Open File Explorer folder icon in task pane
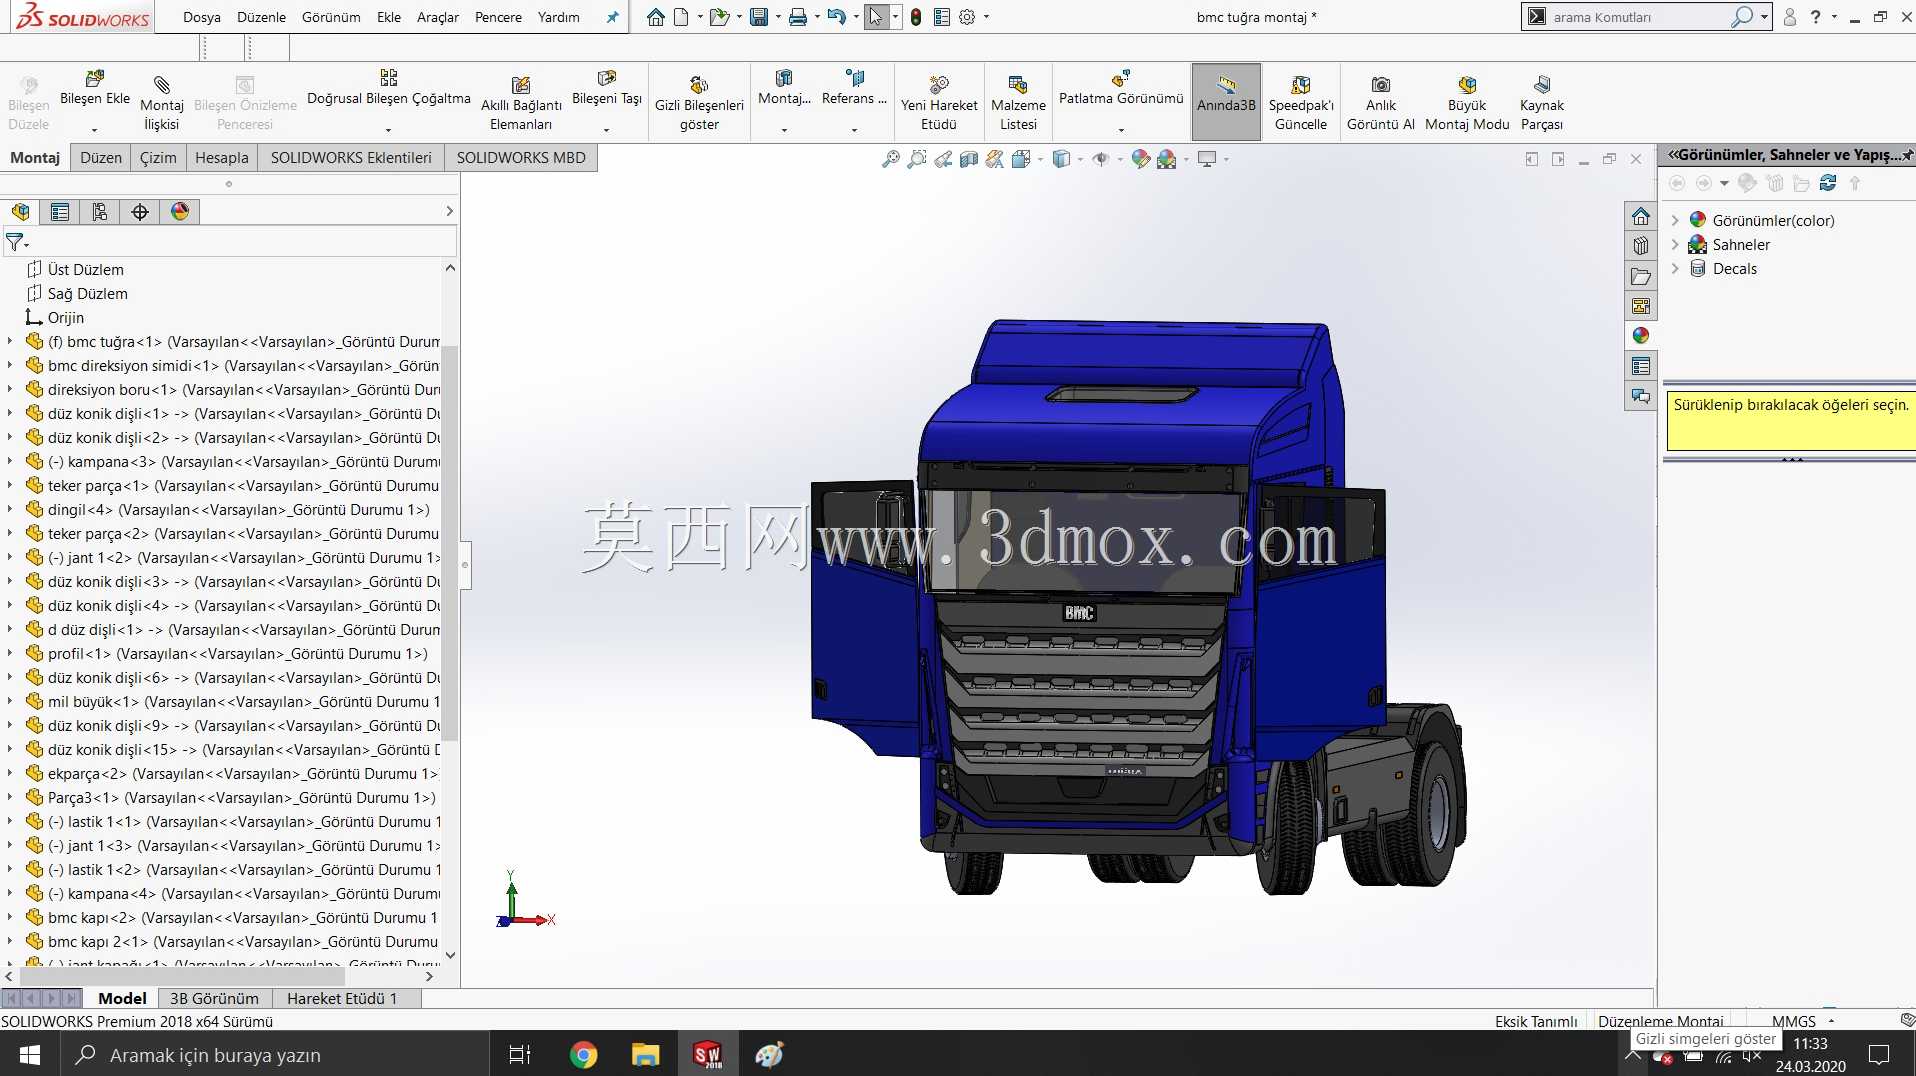The image size is (1916, 1076). [1640, 276]
